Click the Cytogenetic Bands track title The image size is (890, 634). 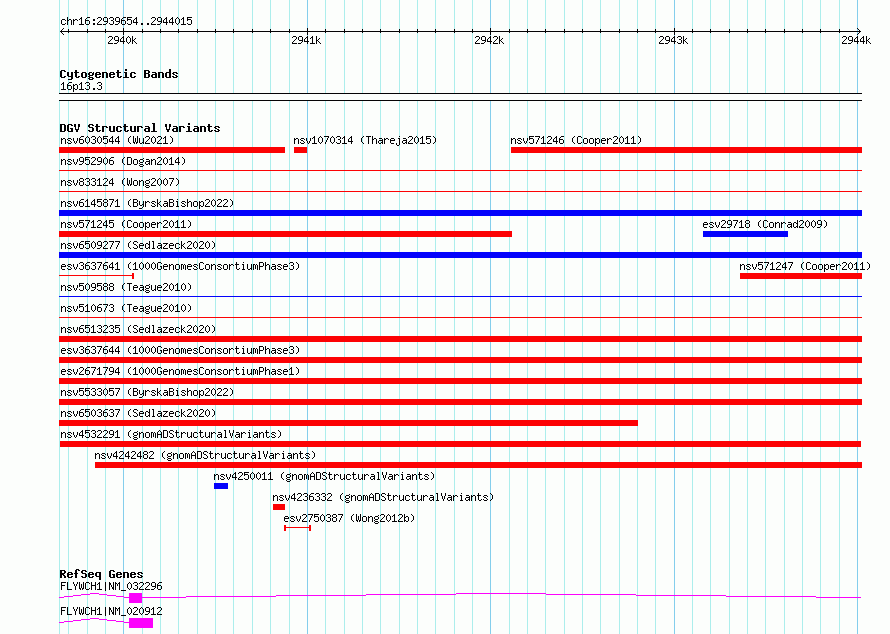(119, 74)
